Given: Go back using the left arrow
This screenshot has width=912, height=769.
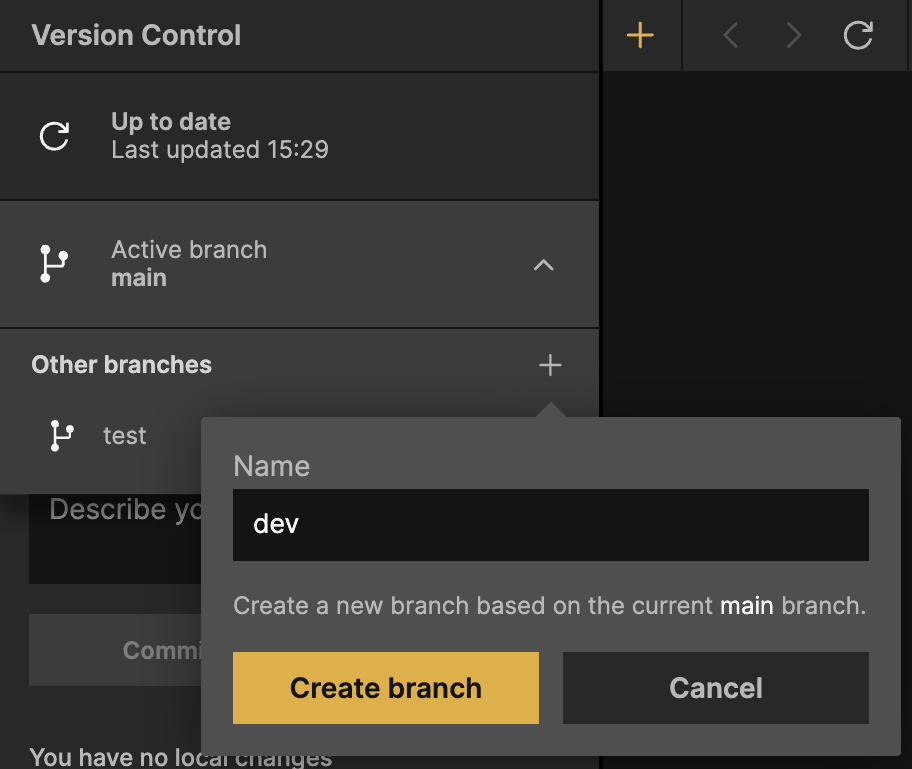Looking at the screenshot, I should click(x=730, y=36).
